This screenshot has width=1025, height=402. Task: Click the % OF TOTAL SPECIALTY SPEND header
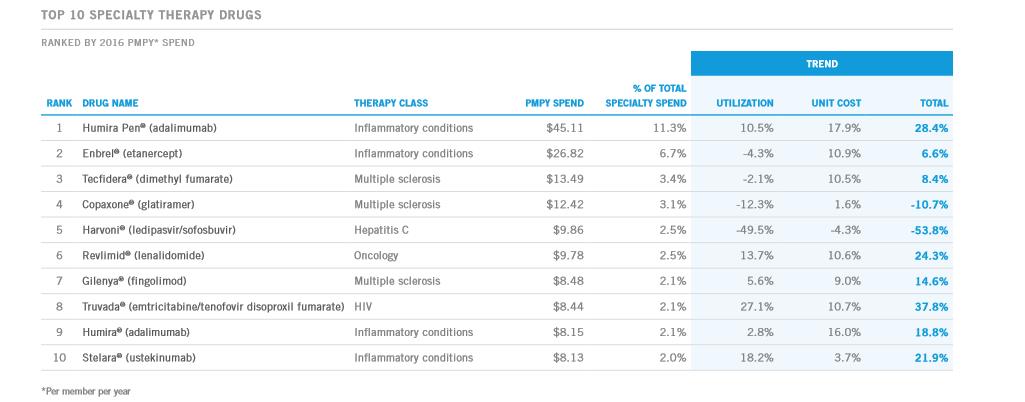click(646, 96)
